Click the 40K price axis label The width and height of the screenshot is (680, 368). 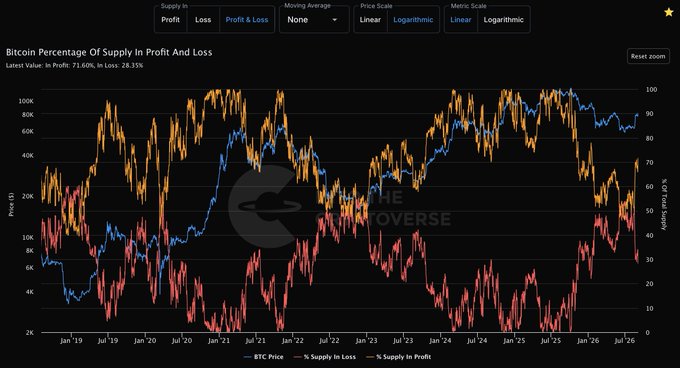[x=28, y=156]
